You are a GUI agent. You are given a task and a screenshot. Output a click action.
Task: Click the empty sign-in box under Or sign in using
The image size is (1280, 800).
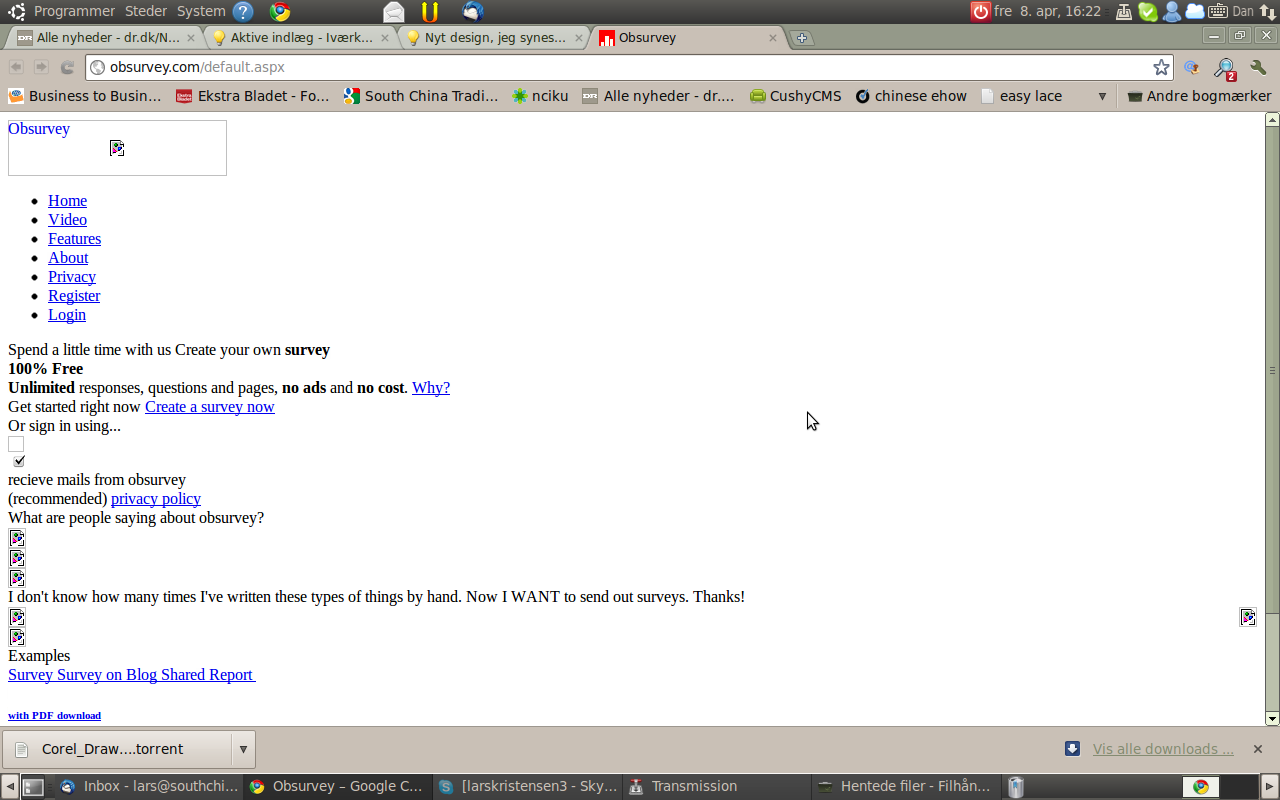click(16, 444)
